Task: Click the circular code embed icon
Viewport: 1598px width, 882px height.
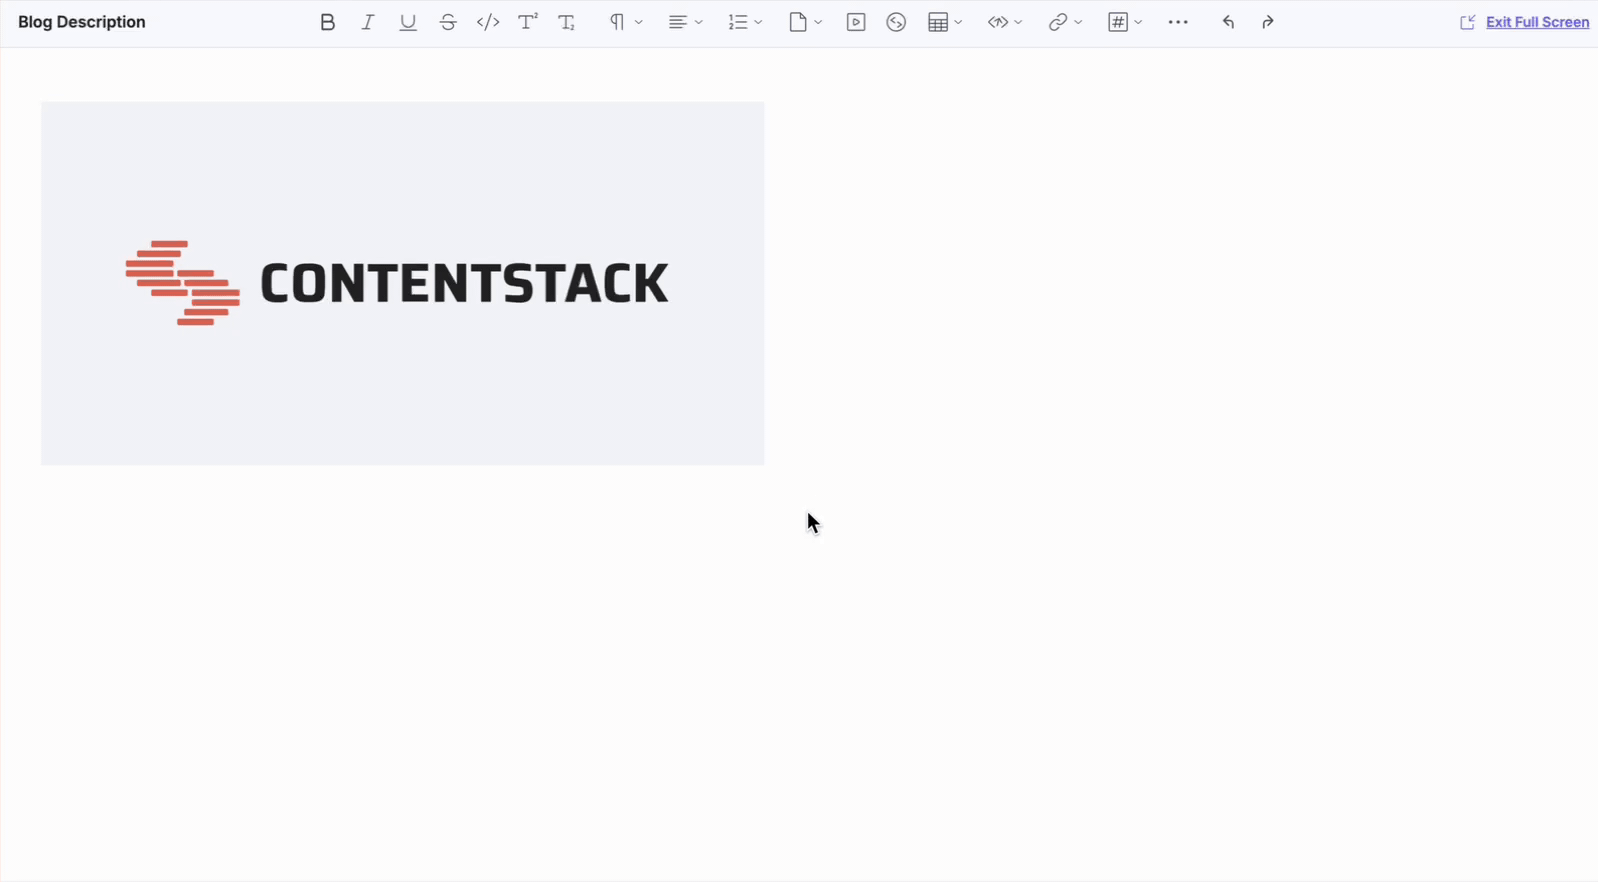Action: 896,22
